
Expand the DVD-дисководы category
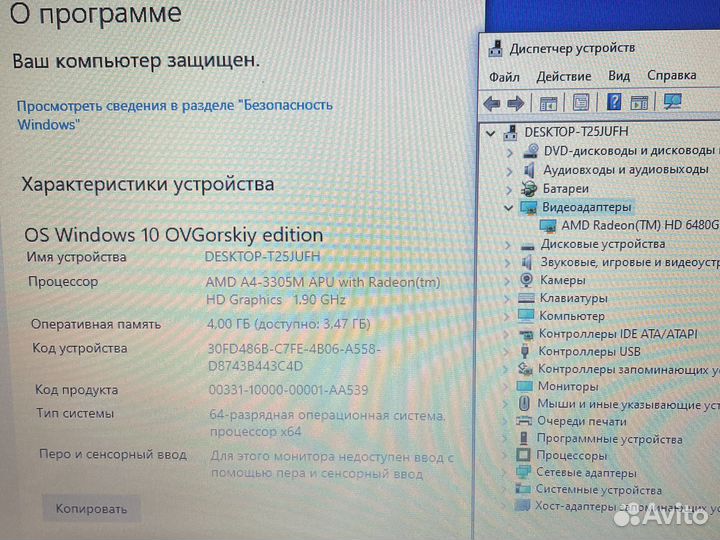coord(510,152)
